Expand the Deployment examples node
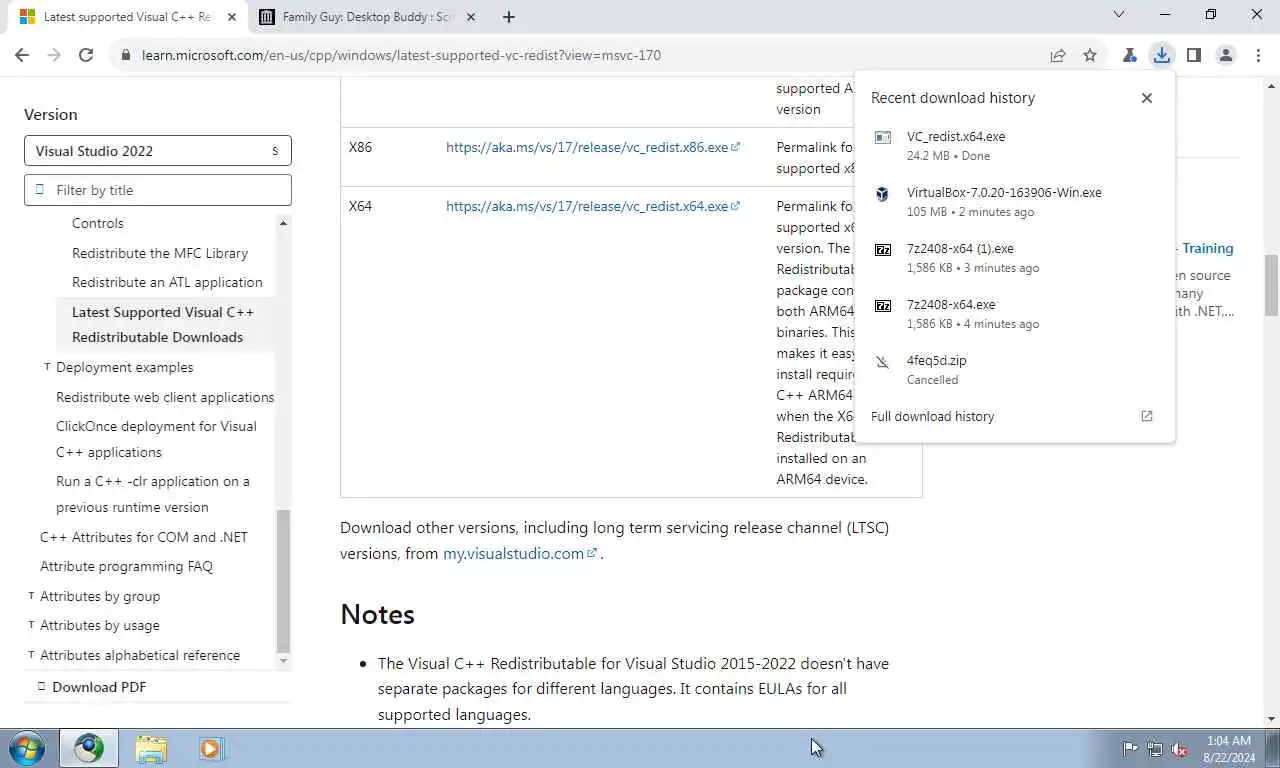 [x=47, y=367]
